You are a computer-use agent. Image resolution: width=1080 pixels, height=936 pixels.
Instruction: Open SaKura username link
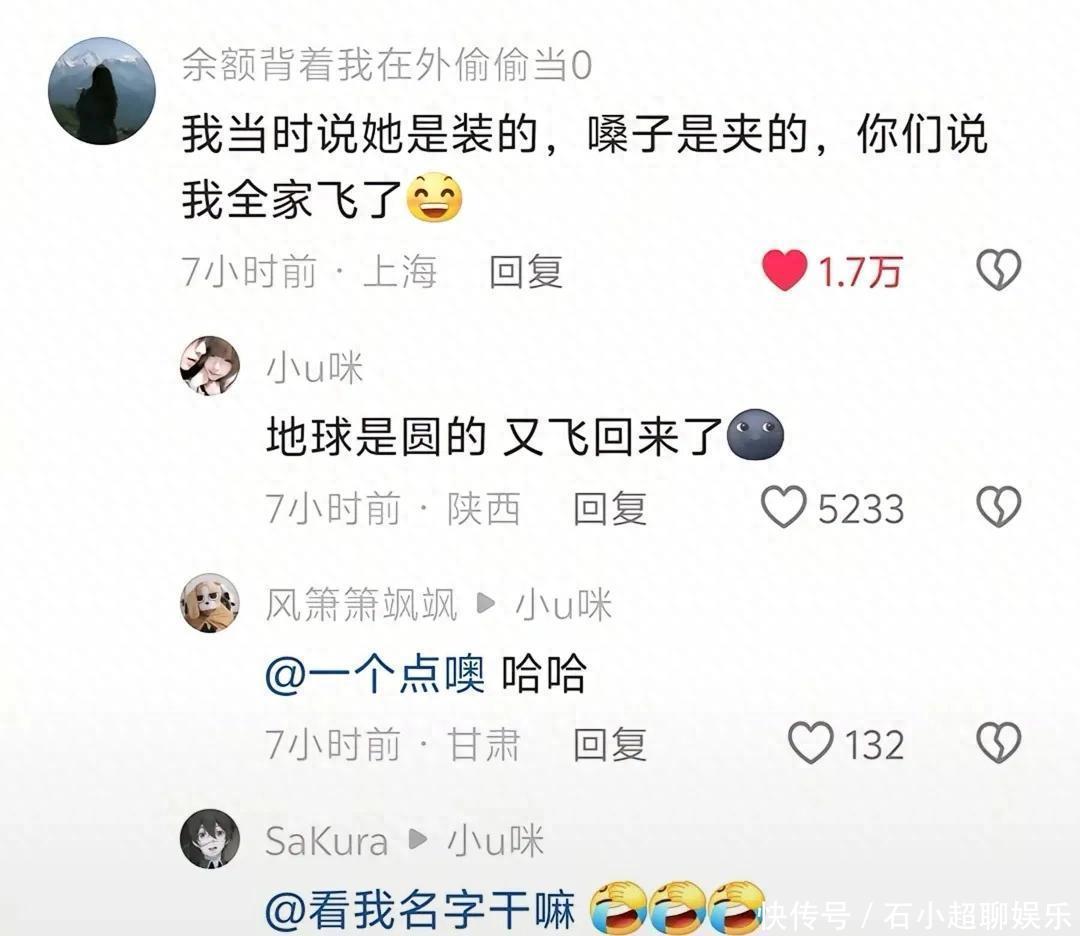click(327, 842)
